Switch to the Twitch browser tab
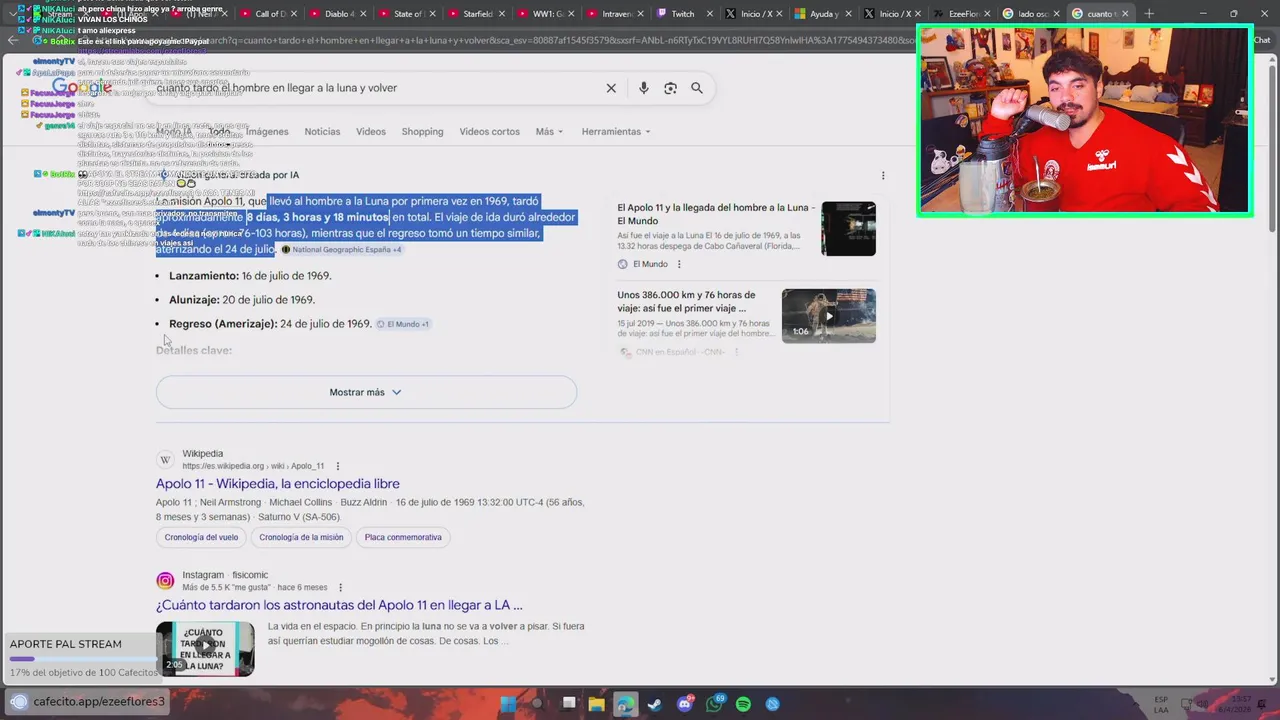This screenshot has height=720, width=1280. 683,14
